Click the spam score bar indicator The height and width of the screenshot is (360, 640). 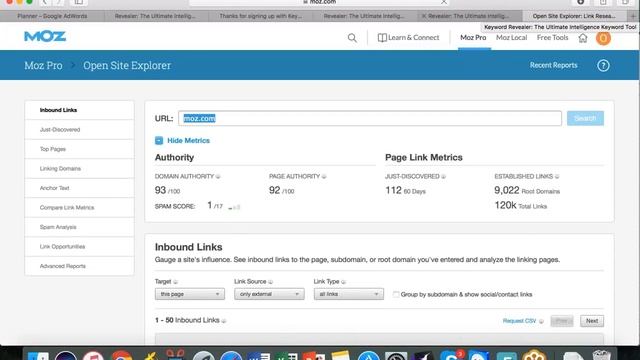pyautogui.click(x=234, y=207)
